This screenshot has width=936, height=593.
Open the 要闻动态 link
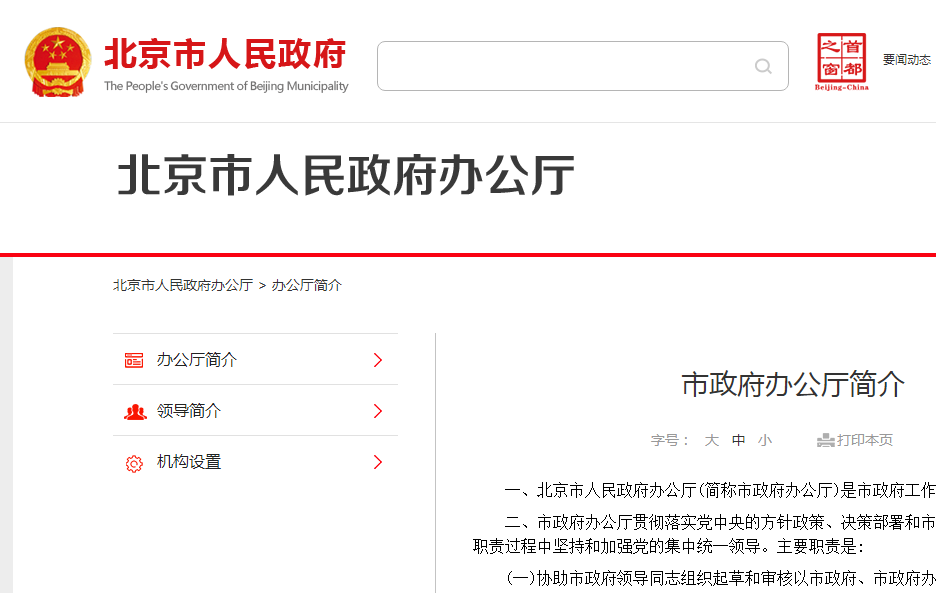click(x=905, y=60)
